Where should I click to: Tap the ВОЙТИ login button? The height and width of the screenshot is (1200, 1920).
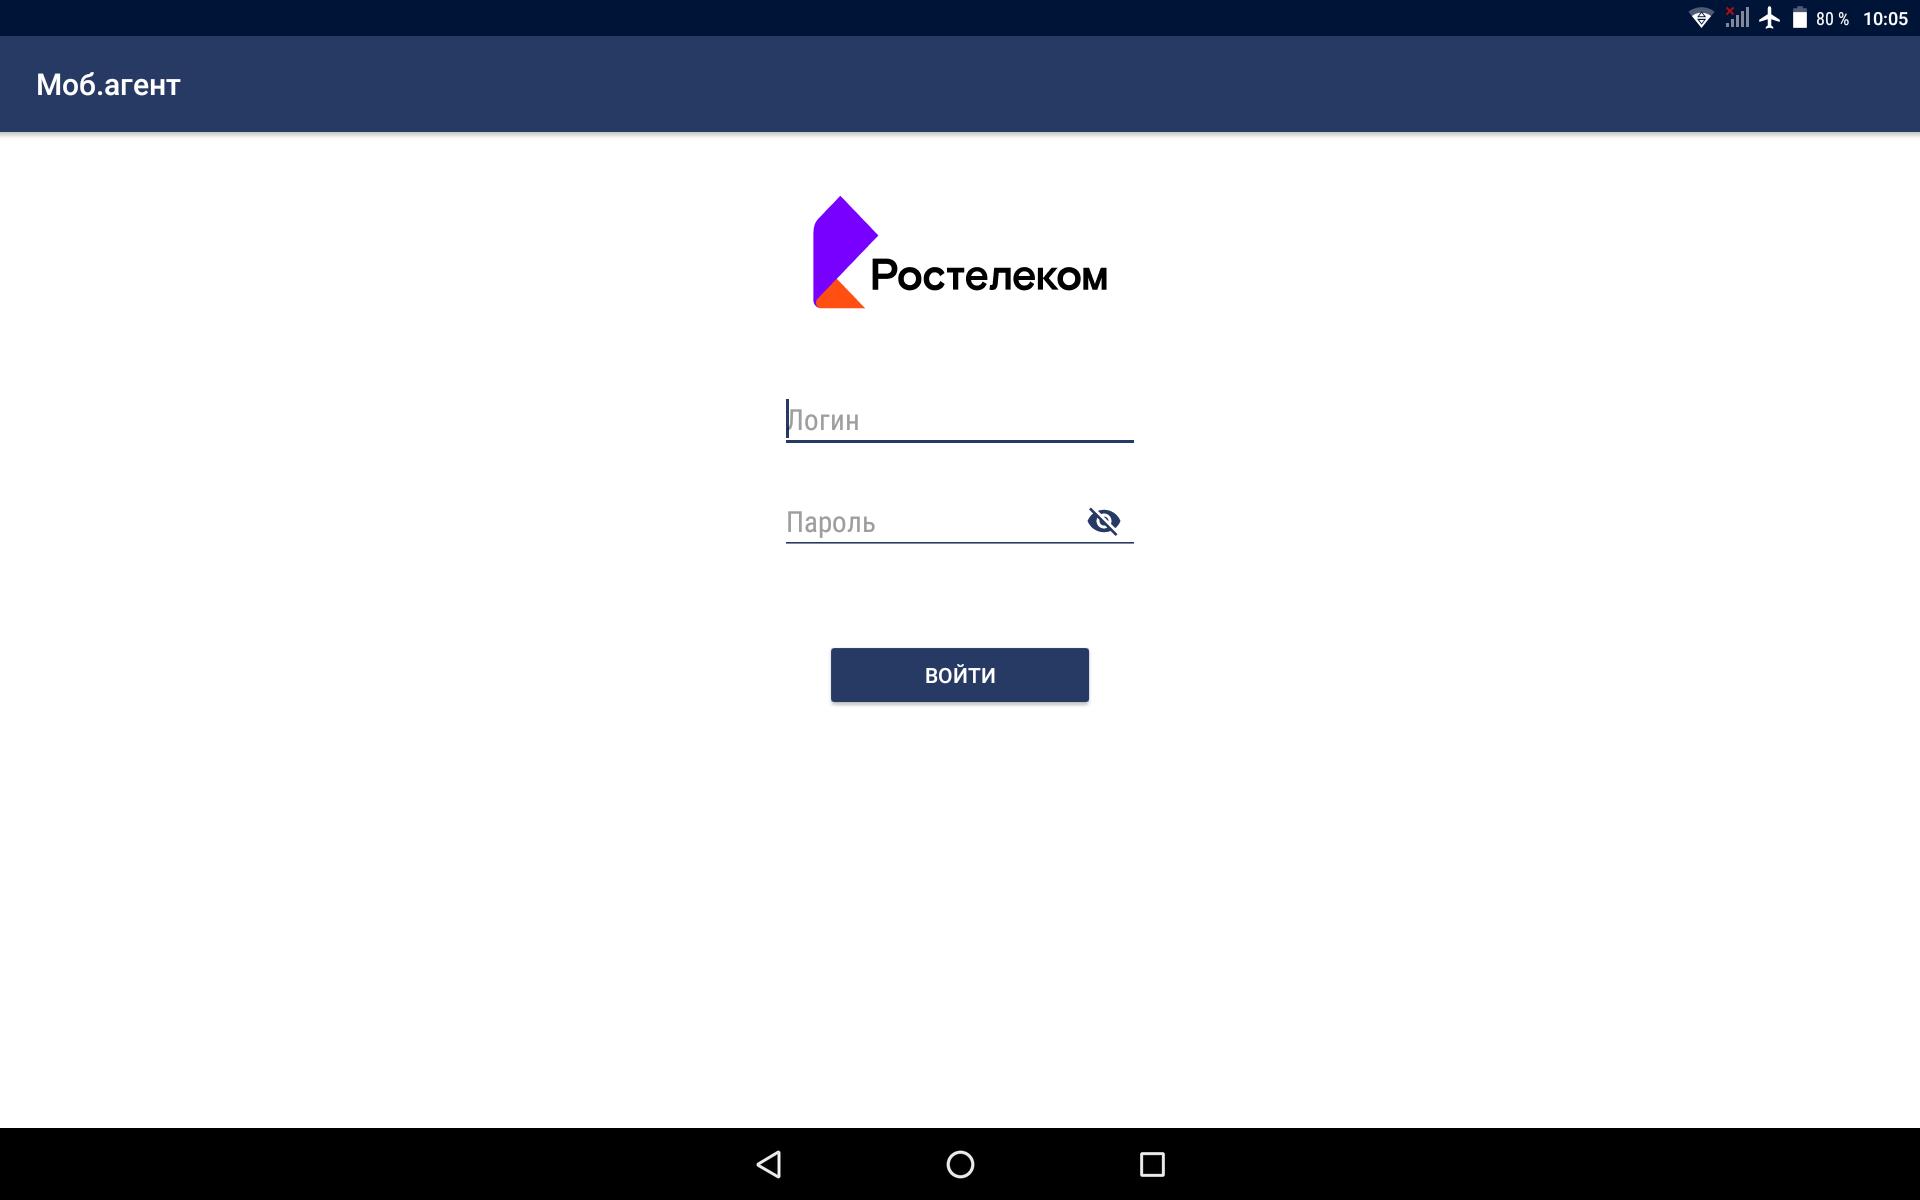point(959,675)
